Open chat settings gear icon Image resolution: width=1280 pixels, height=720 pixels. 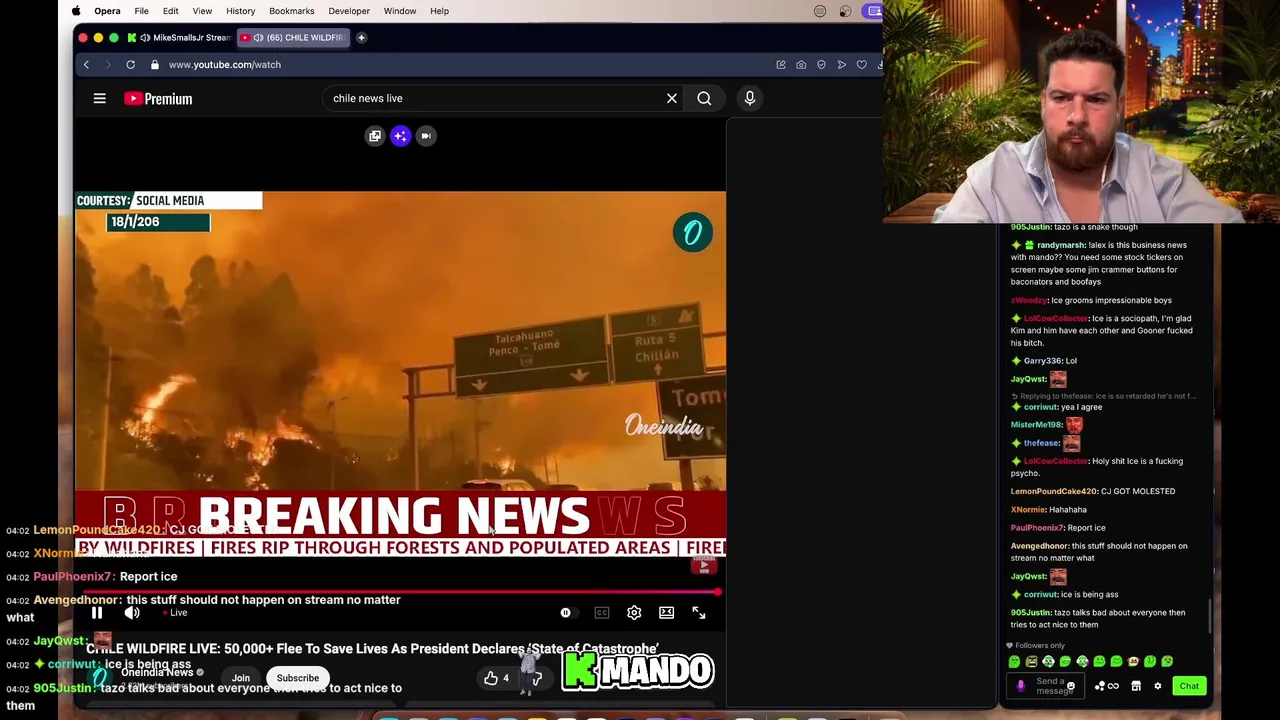click(1158, 686)
